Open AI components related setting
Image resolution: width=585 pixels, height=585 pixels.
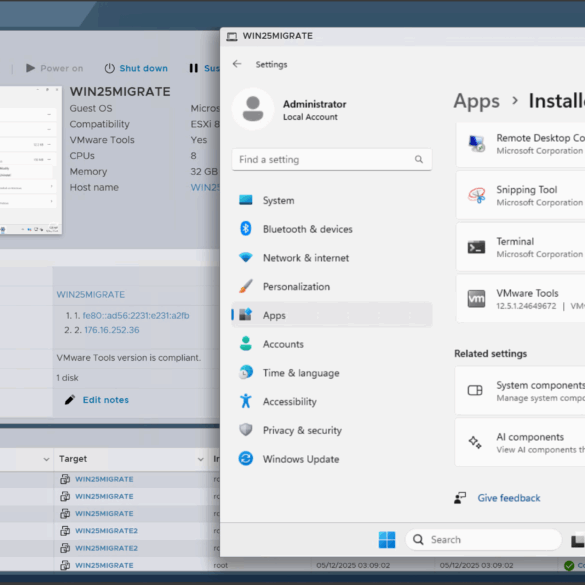pos(520,442)
